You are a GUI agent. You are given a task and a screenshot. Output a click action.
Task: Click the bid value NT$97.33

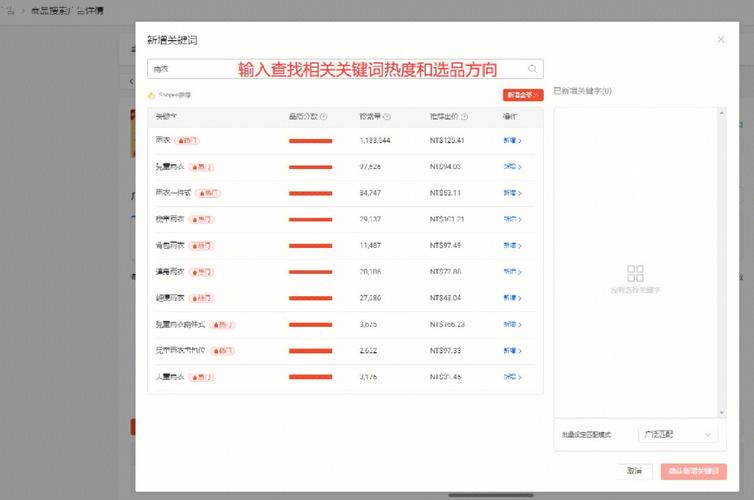(445, 351)
